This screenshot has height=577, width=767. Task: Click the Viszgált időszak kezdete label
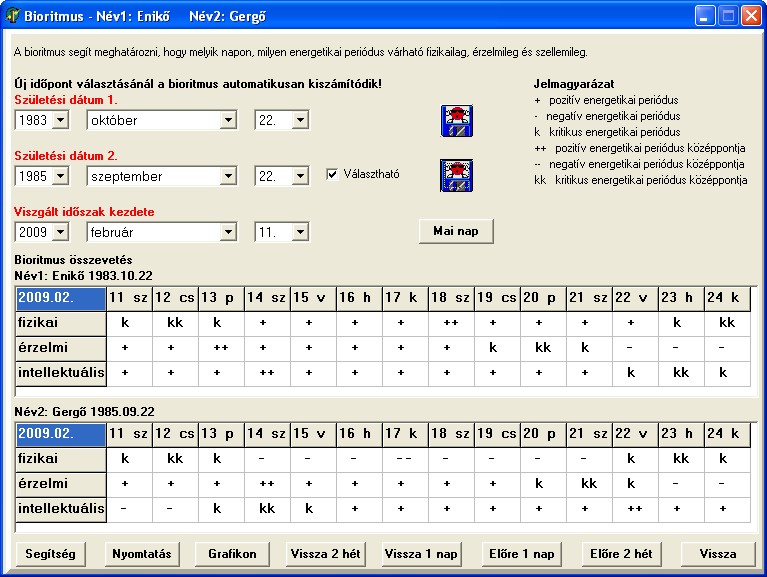pos(84,212)
